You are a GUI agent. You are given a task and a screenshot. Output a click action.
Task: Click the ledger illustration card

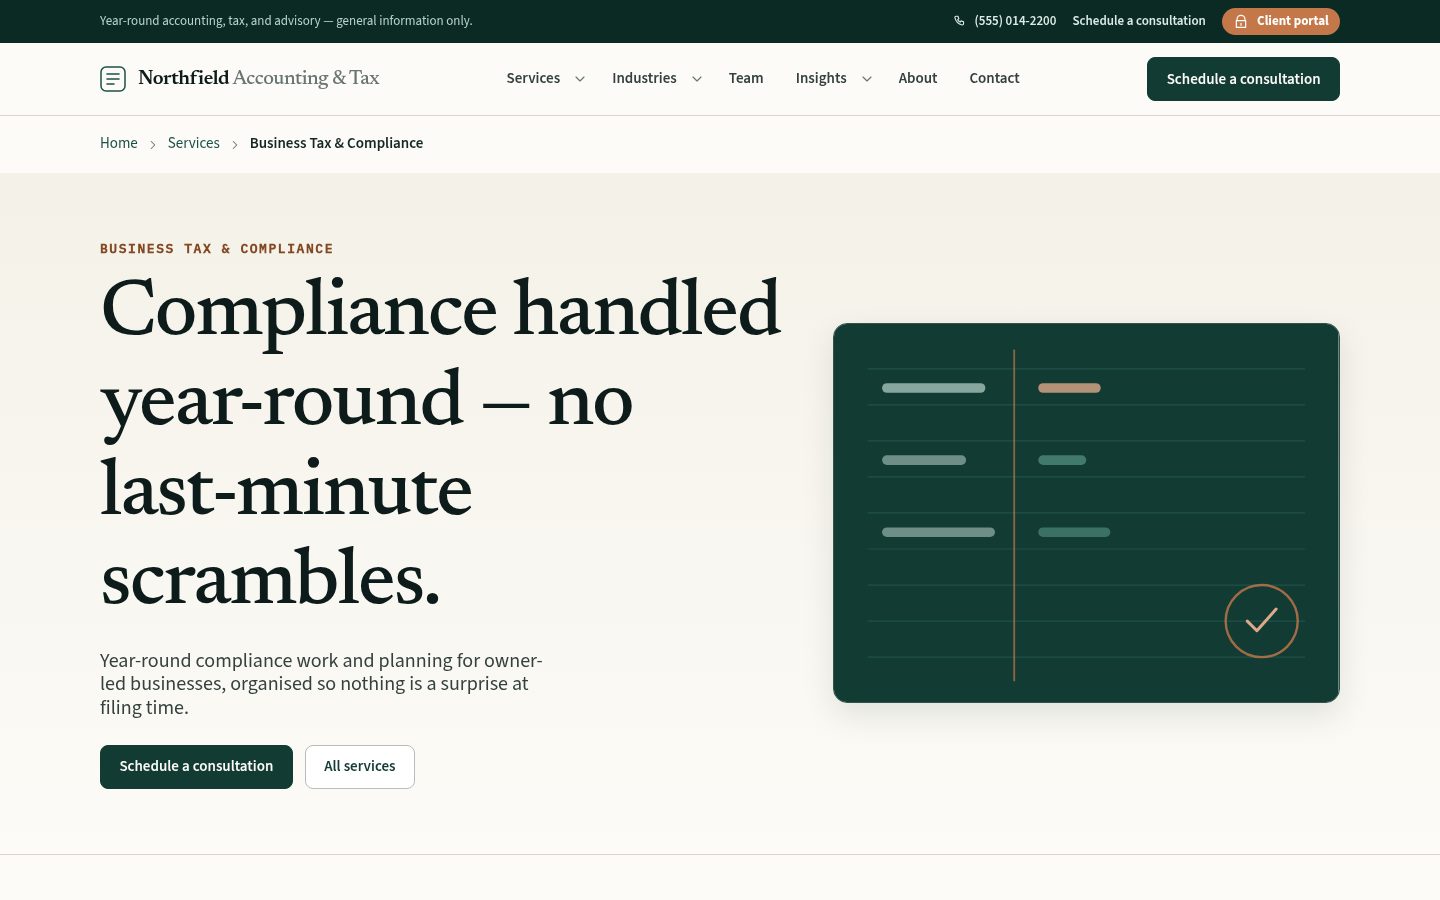pyautogui.click(x=1086, y=513)
